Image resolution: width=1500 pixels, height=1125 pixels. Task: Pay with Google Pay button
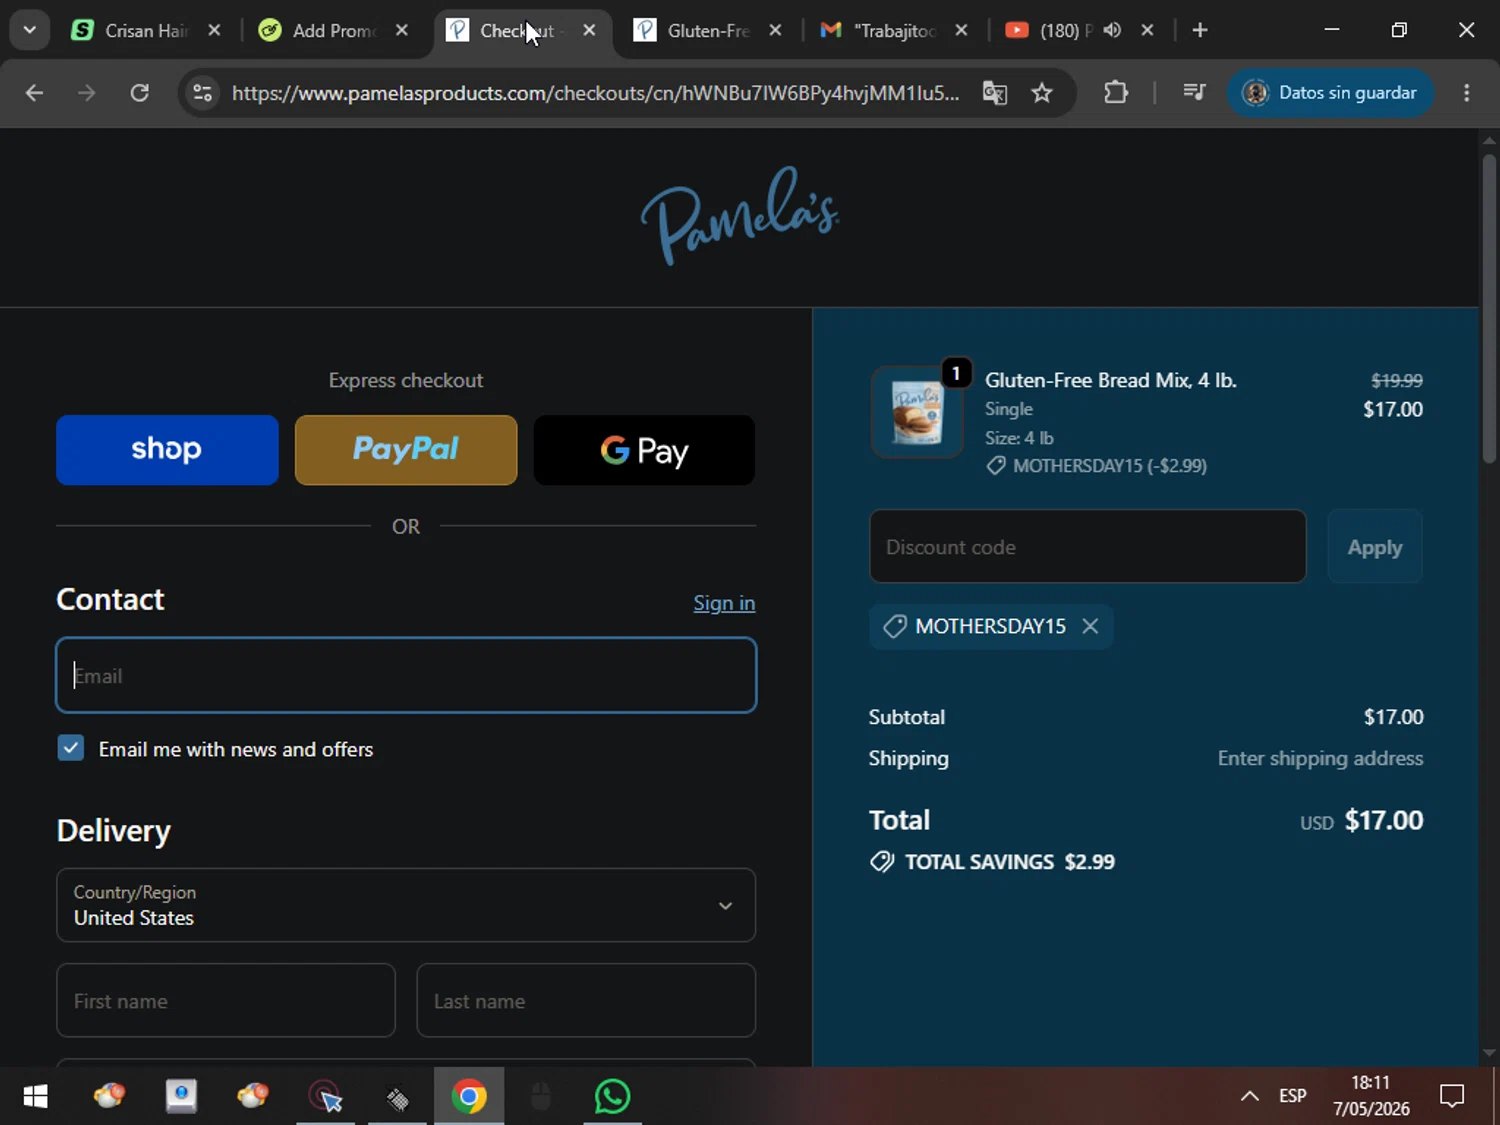click(x=645, y=450)
